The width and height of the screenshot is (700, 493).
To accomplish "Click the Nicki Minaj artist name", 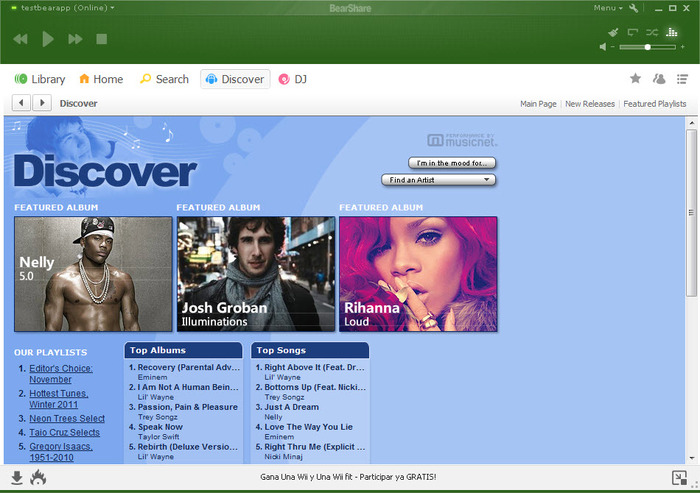I will pyautogui.click(x=283, y=456).
